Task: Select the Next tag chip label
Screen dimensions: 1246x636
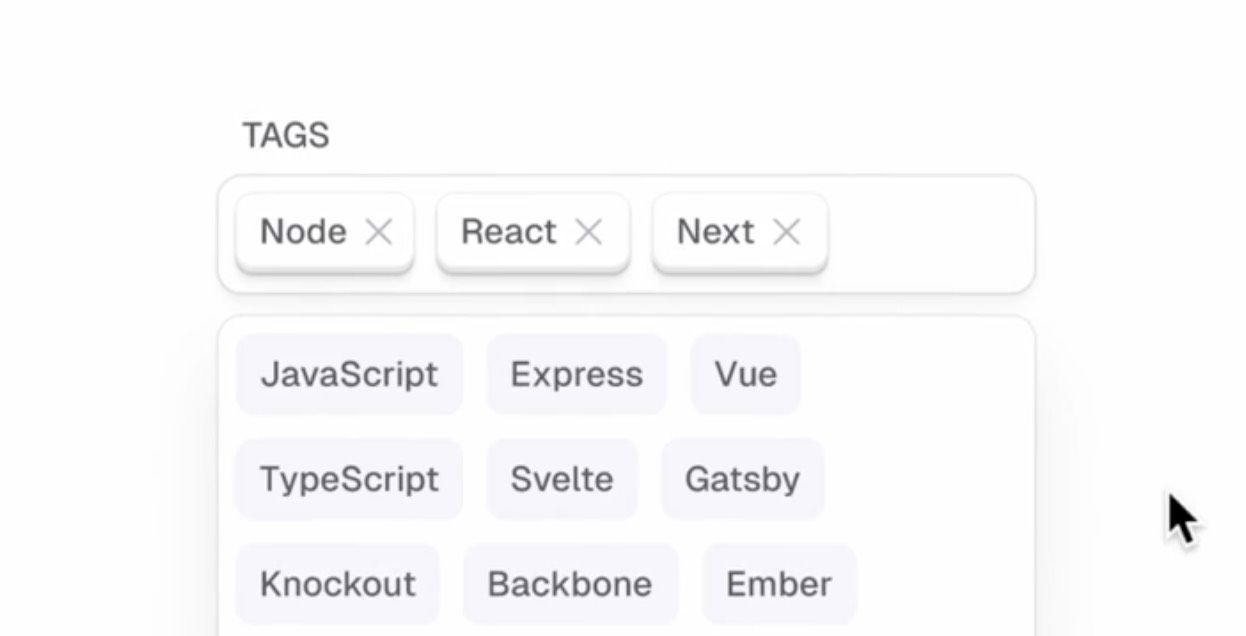Action: coord(715,232)
